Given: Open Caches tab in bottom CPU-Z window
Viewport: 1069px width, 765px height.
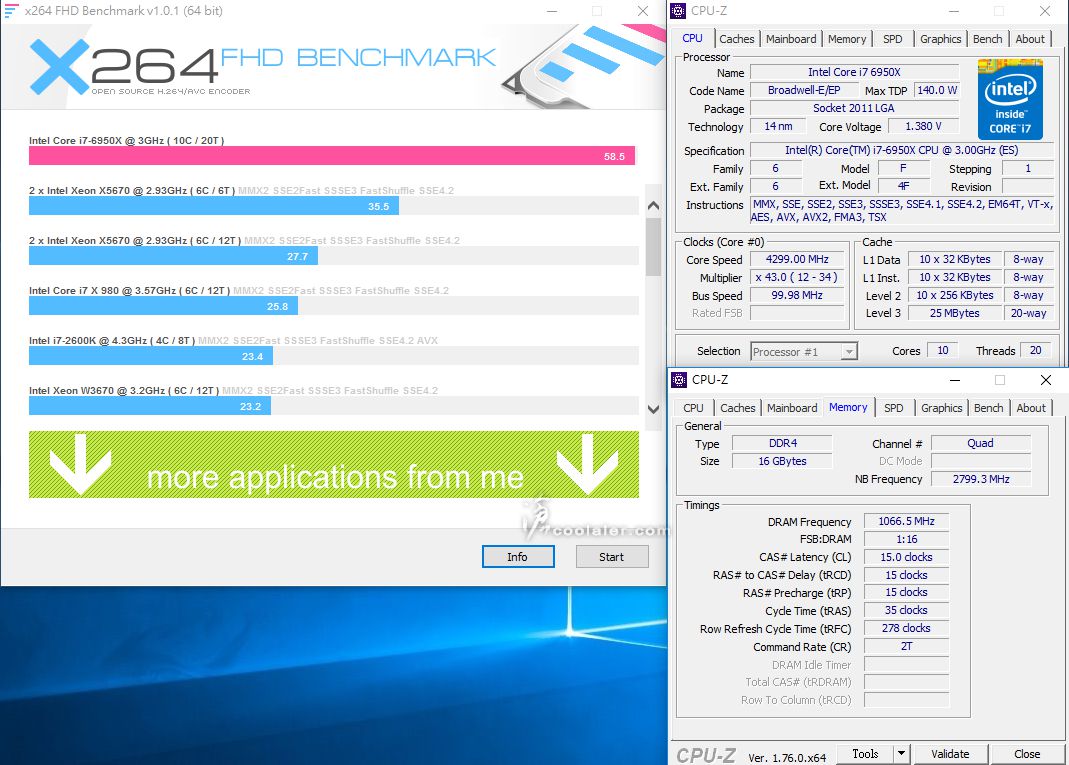Looking at the screenshot, I should click(x=738, y=408).
